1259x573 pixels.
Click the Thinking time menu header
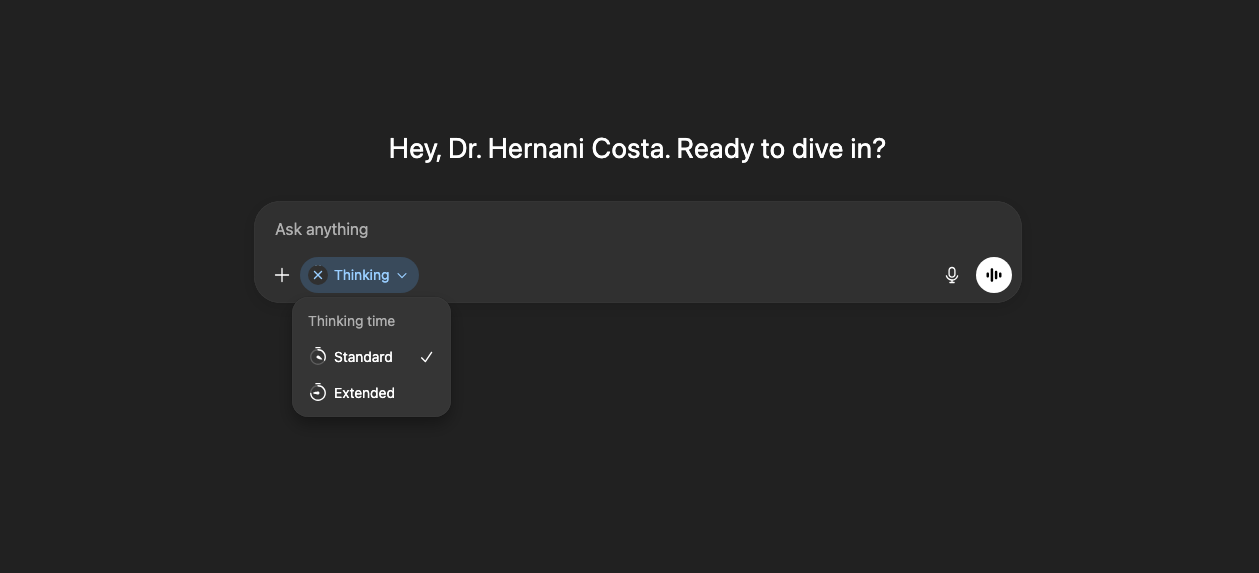click(x=351, y=321)
